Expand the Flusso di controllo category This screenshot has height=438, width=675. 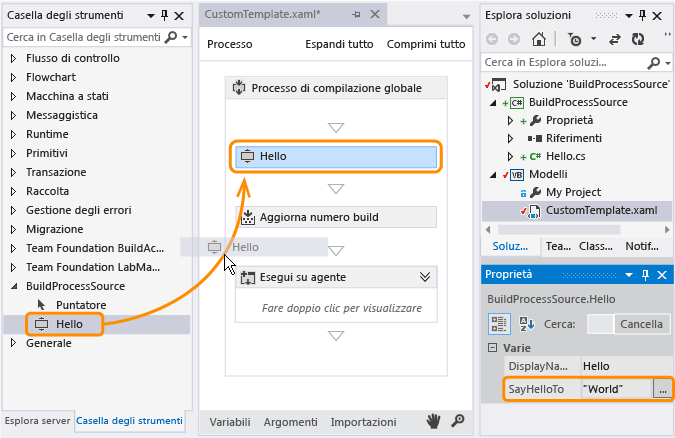click(x=13, y=58)
